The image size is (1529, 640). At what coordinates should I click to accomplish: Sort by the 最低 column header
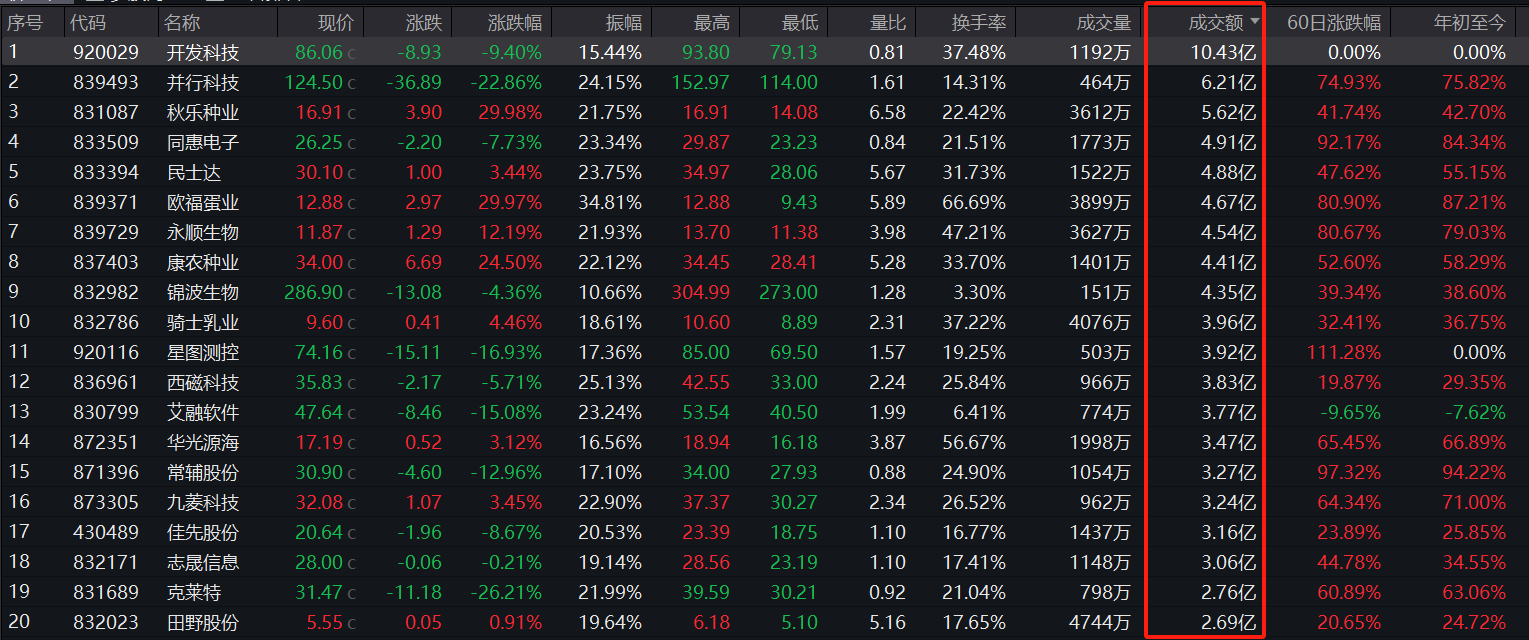pos(799,22)
